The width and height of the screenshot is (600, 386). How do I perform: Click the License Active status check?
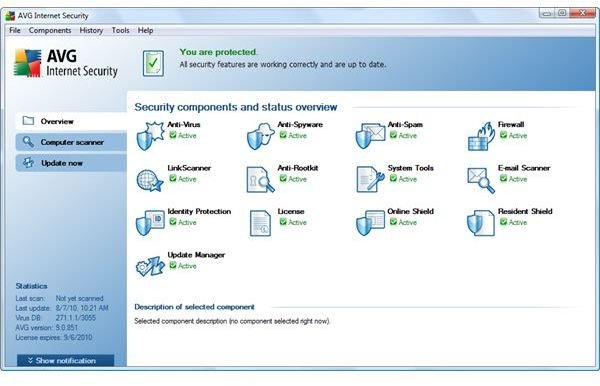pos(283,222)
